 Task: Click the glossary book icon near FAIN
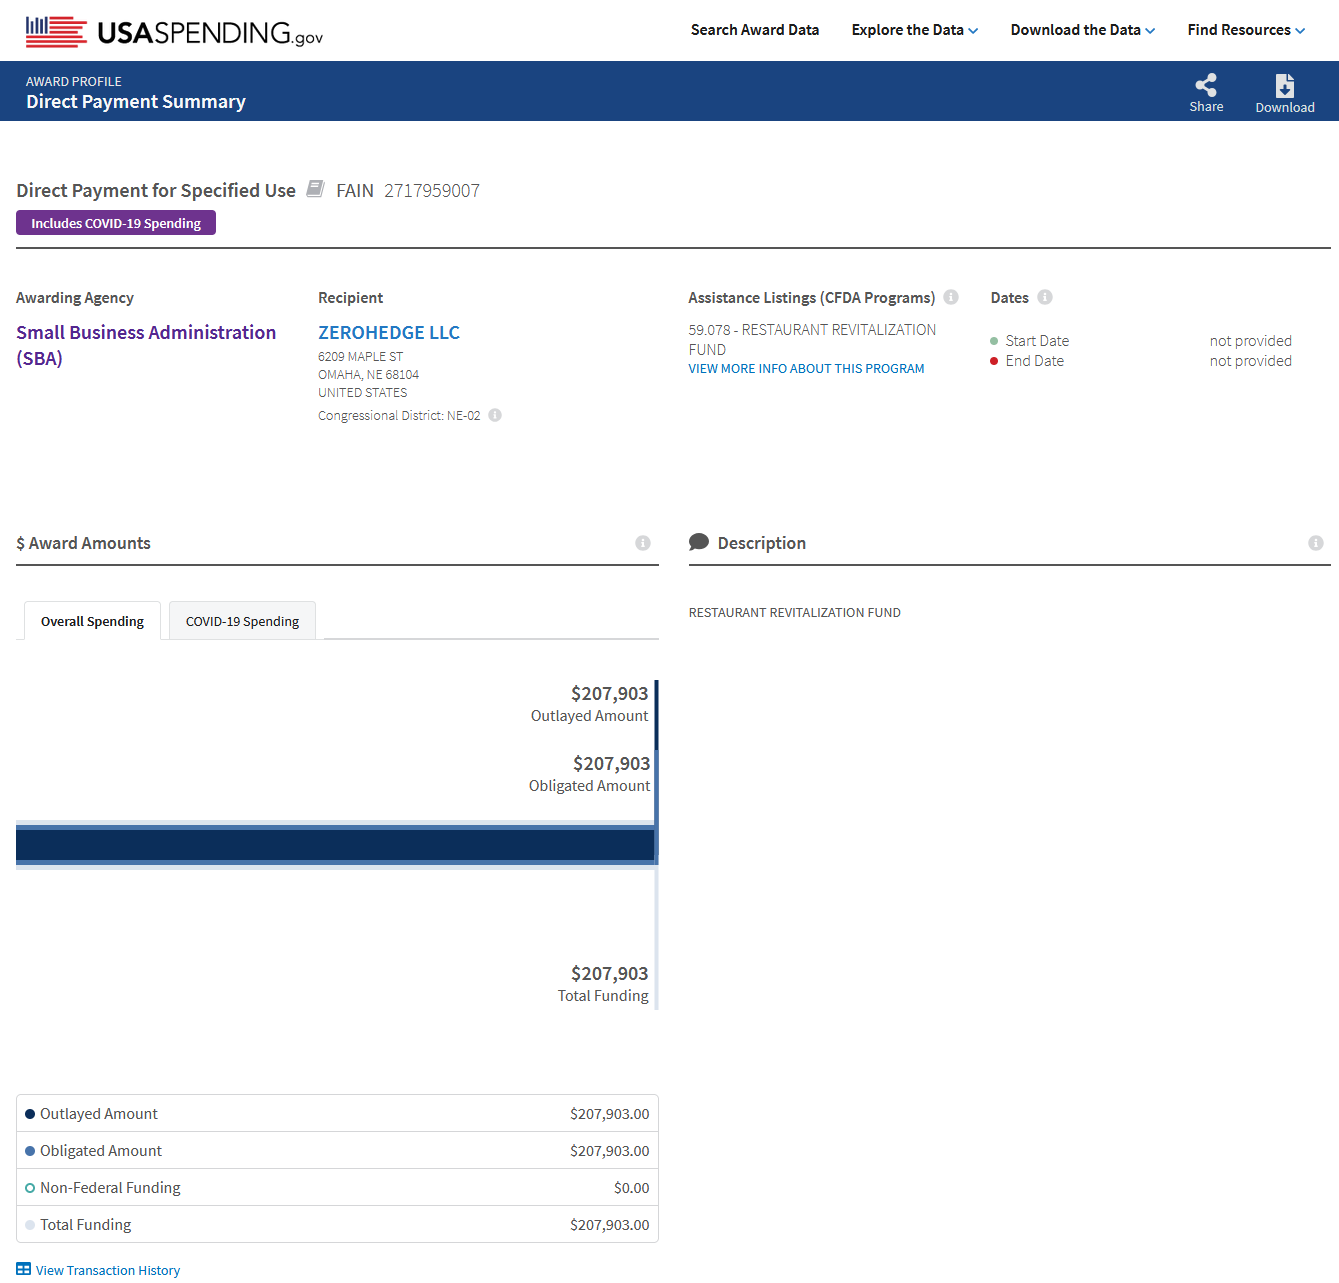point(315,189)
